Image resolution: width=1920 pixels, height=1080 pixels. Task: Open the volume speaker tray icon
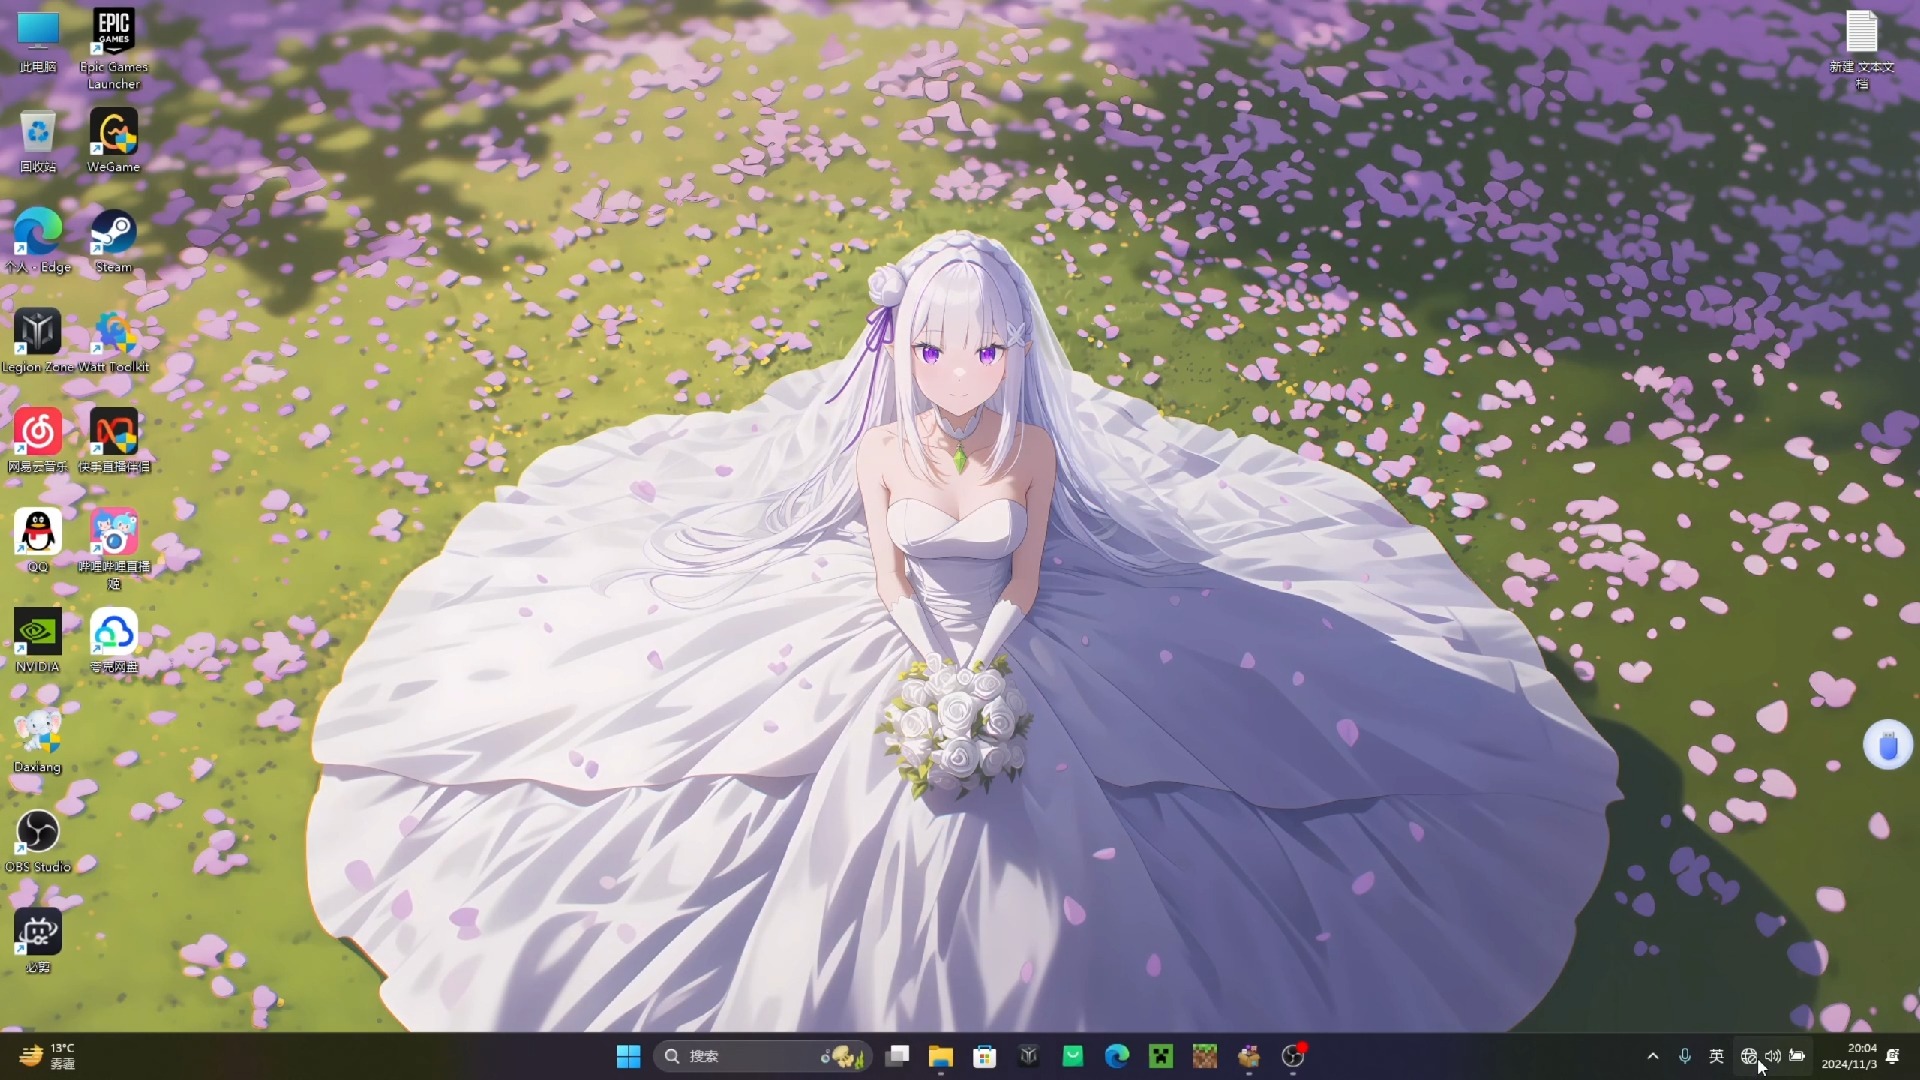[1773, 1056]
